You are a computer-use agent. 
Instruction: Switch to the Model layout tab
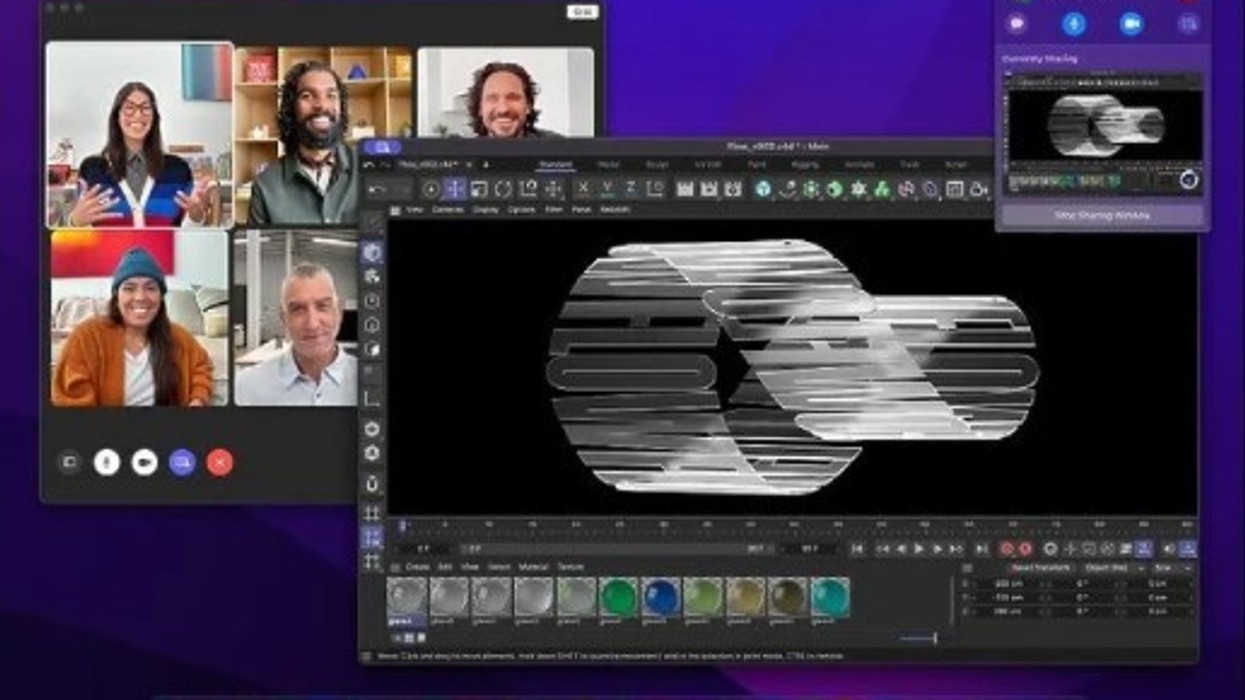click(x=608, y=164)
